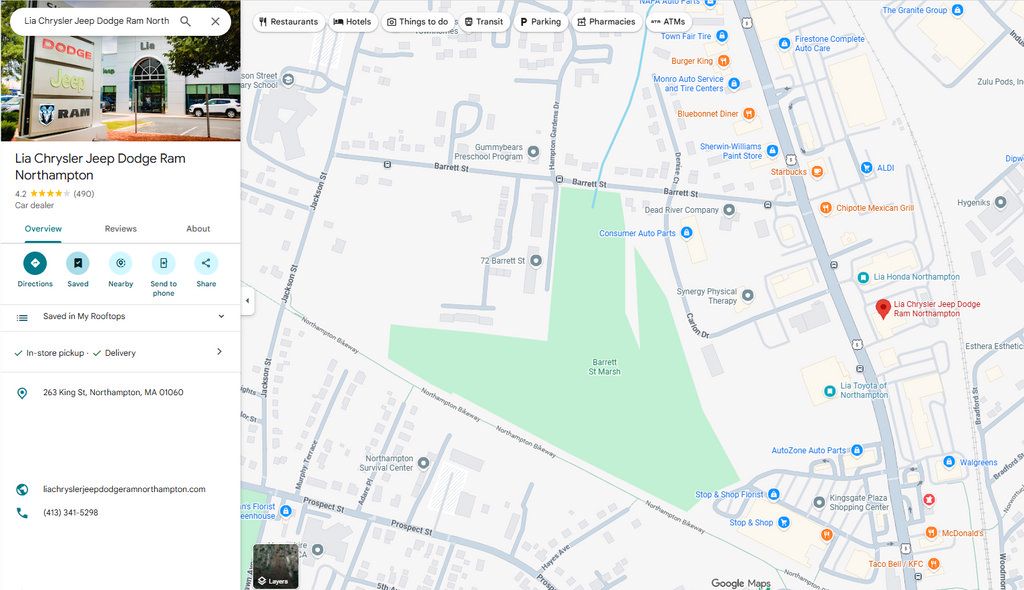This screenshot has height=590, width=1024.
Task: Filter map by Pharmacies
Action: click(x=607, y=22)
